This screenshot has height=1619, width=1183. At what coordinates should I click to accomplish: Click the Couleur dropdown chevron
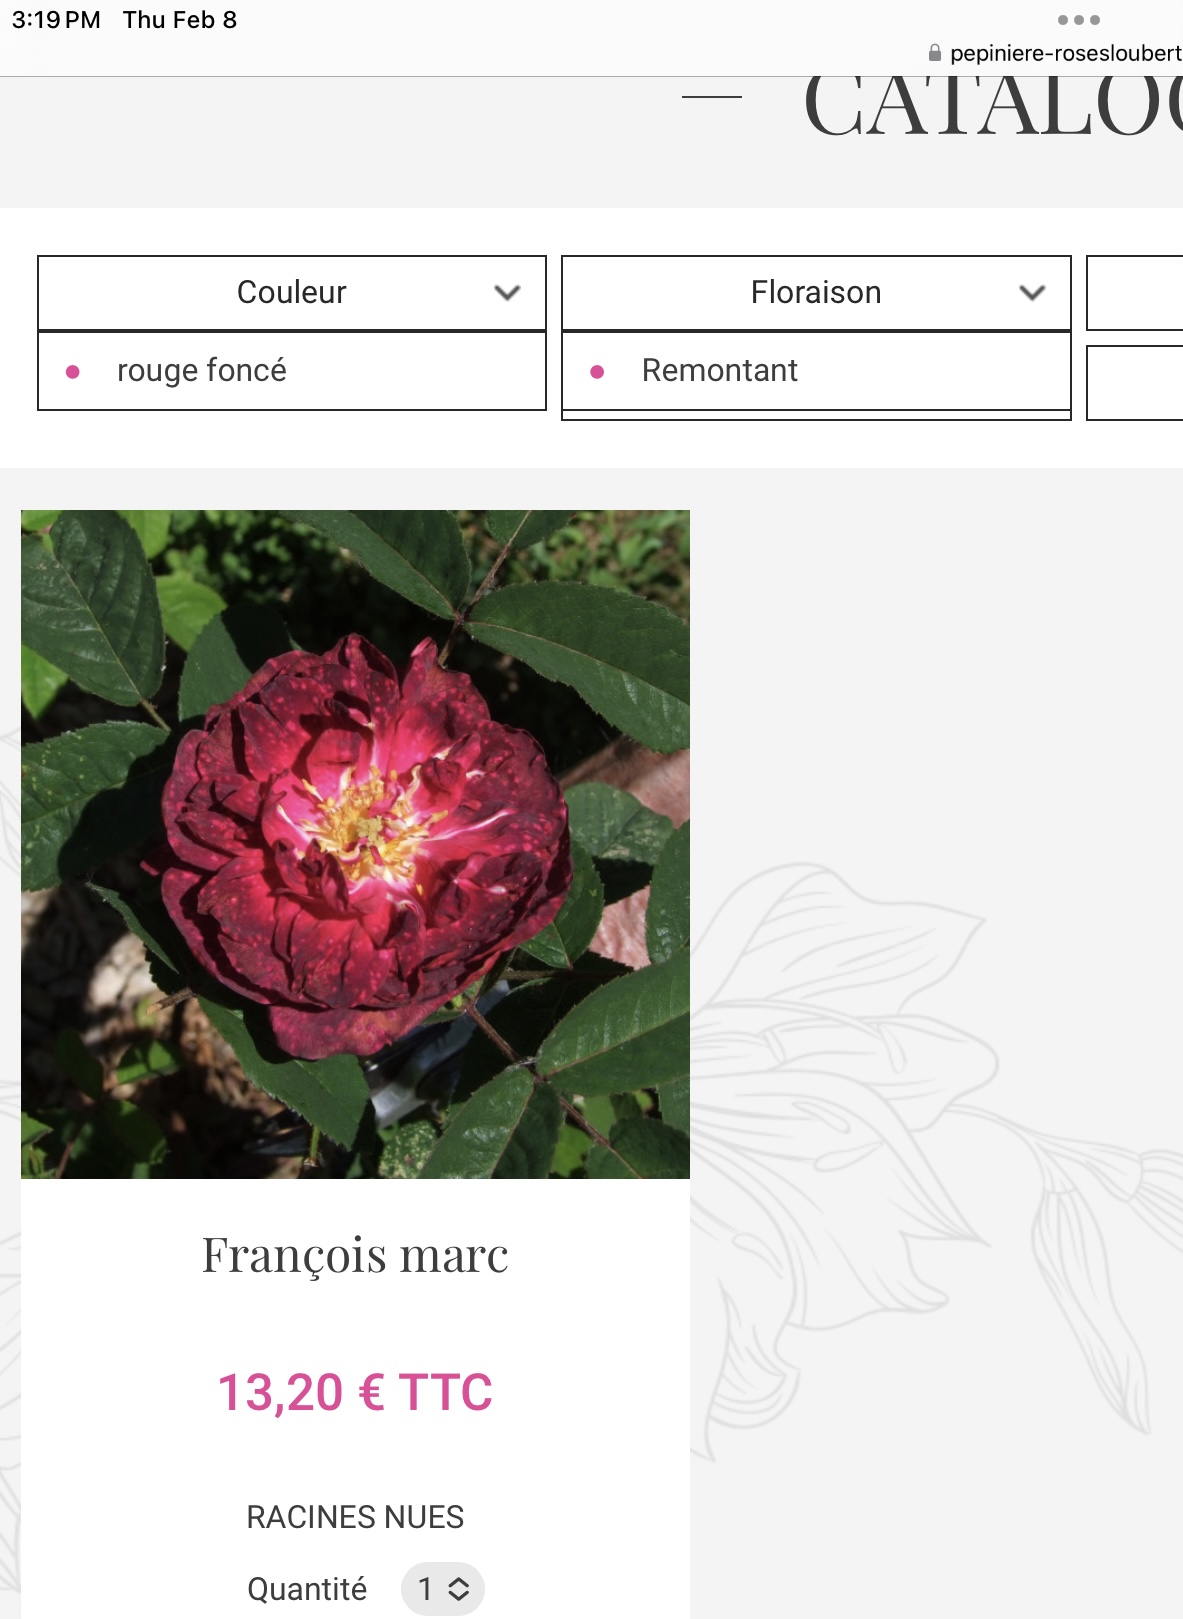click(508, 293)
